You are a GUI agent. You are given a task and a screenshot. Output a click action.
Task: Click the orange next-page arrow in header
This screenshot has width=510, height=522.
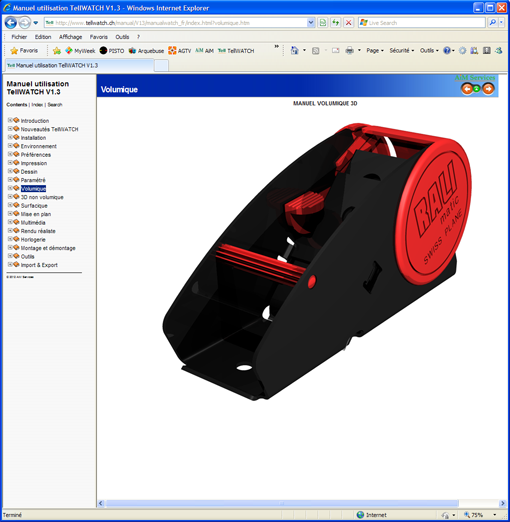[x=488, y=89]
